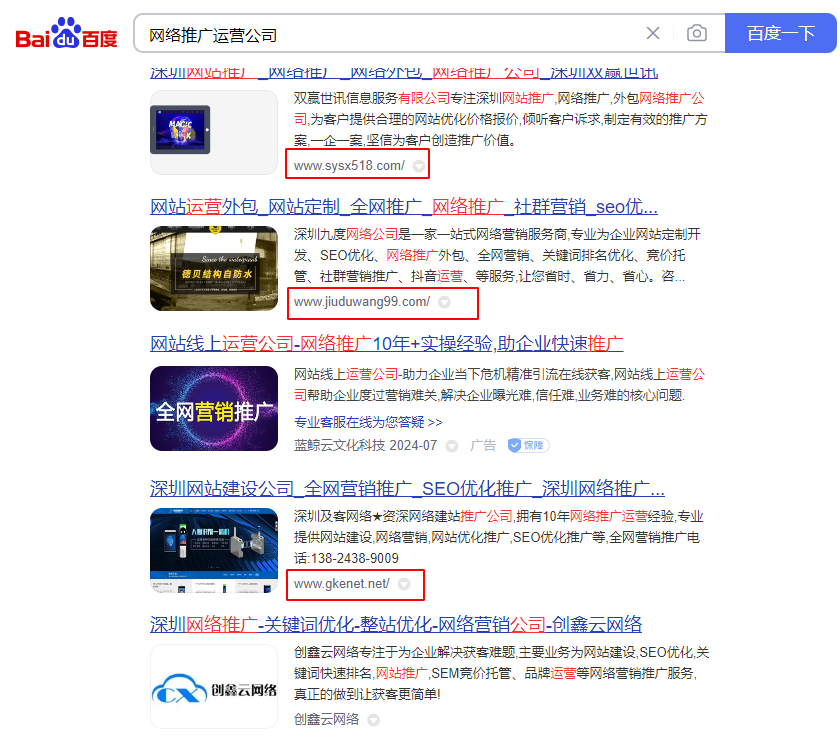Image resolution: width=840 pixels, height=746 pixels.
Task: Click description starting 网站线上运营公司-助力企业
Action: pyautogui.click(x=499, y=385)
